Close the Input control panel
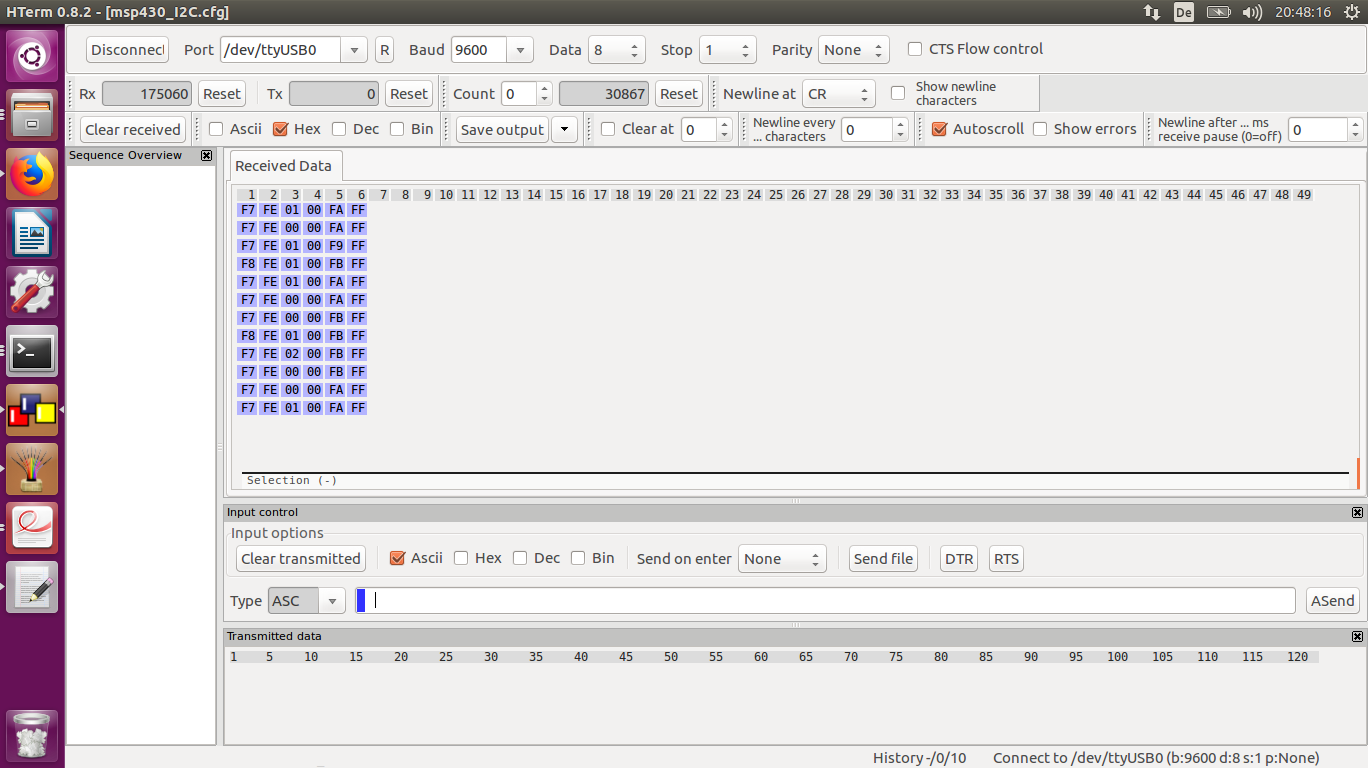This screenshot has height=768, width=1368. (1357, 513)
